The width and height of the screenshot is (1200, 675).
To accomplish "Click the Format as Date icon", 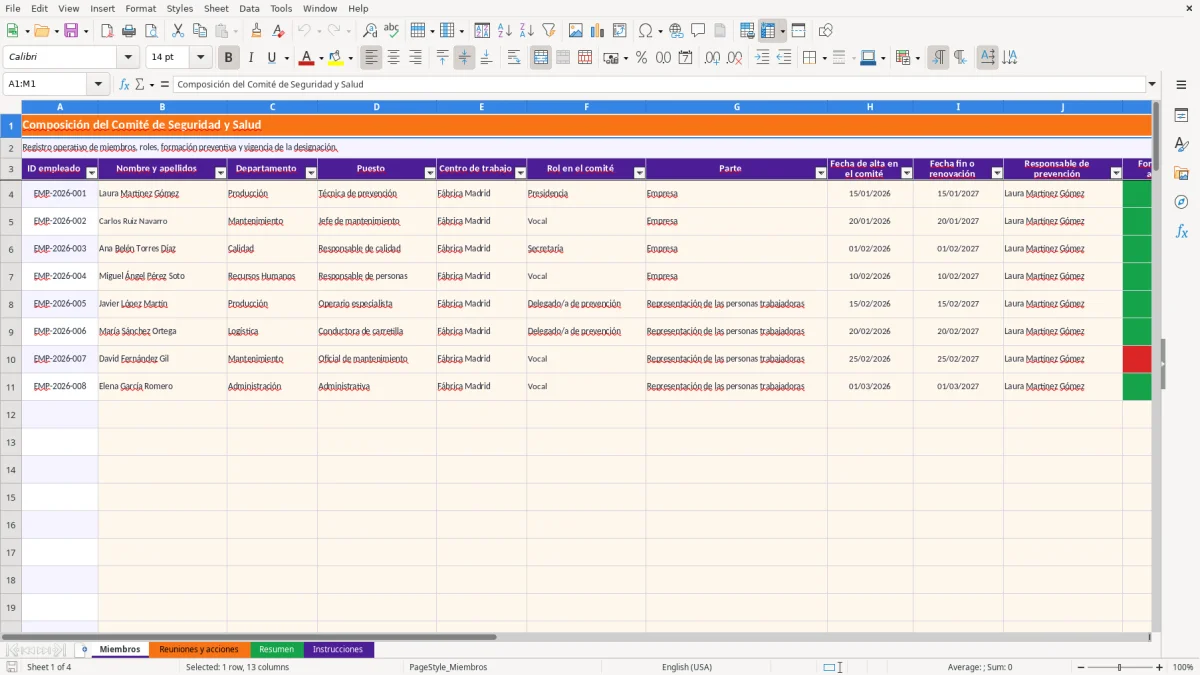I will coord(685,57).
